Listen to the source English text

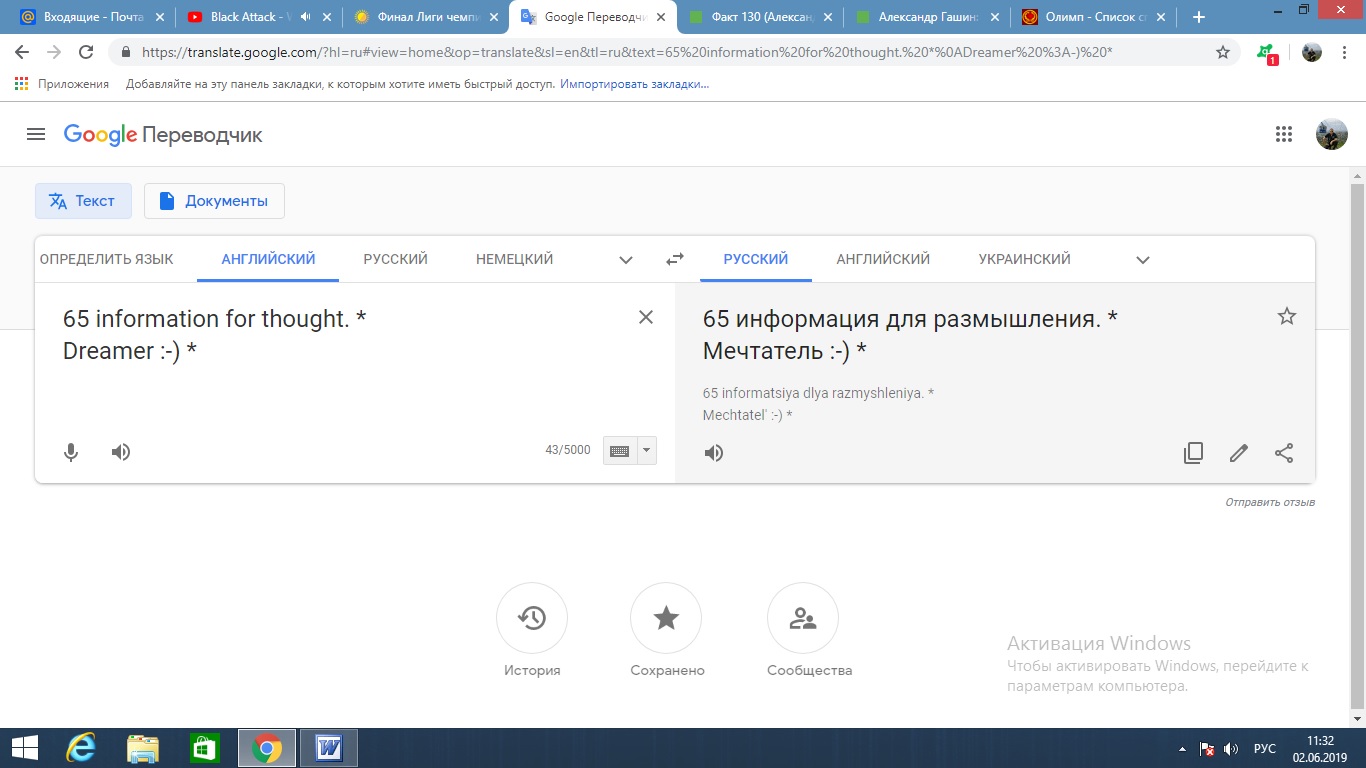pos(121,452)
